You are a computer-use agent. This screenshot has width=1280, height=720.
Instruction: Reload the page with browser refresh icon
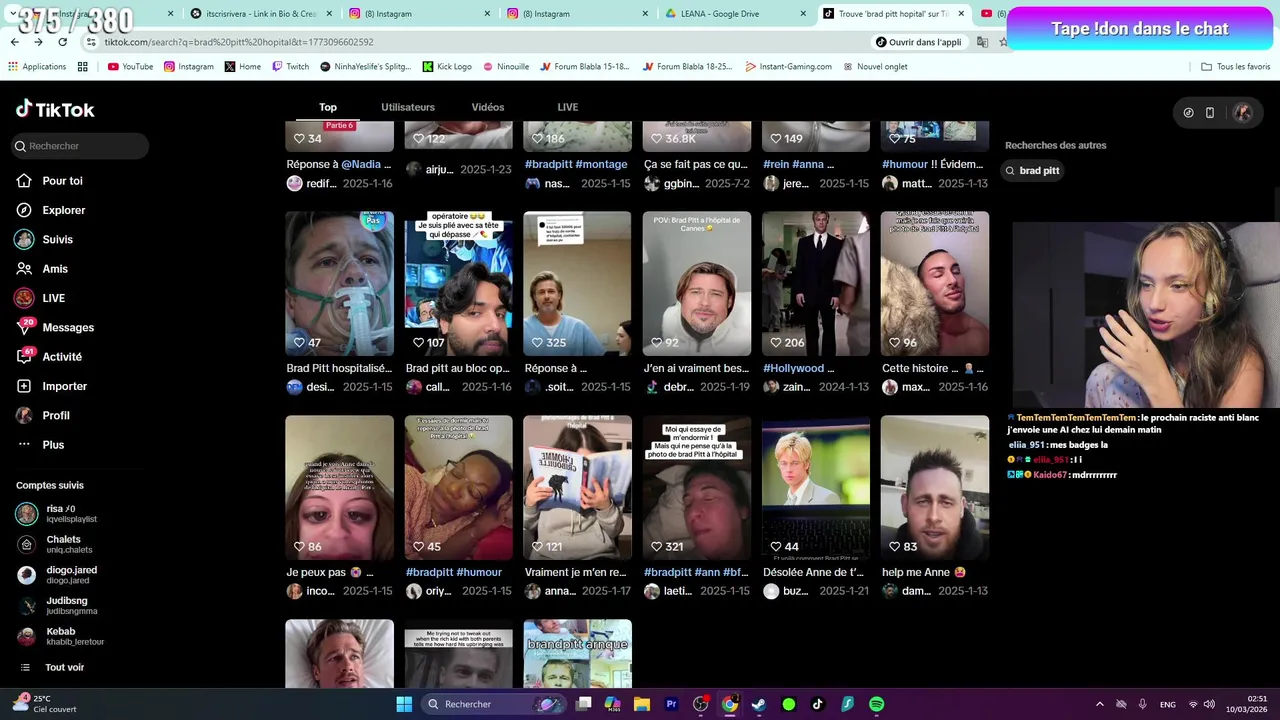pyautogui.click(x=62, y=42)
